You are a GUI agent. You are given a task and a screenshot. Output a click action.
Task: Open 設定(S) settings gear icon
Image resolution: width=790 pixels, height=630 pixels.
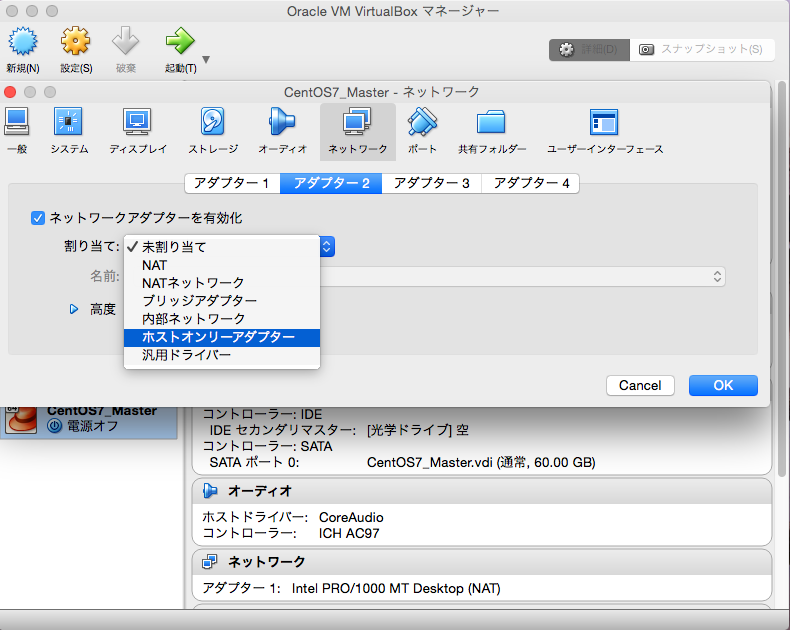[x=76, y=41]
